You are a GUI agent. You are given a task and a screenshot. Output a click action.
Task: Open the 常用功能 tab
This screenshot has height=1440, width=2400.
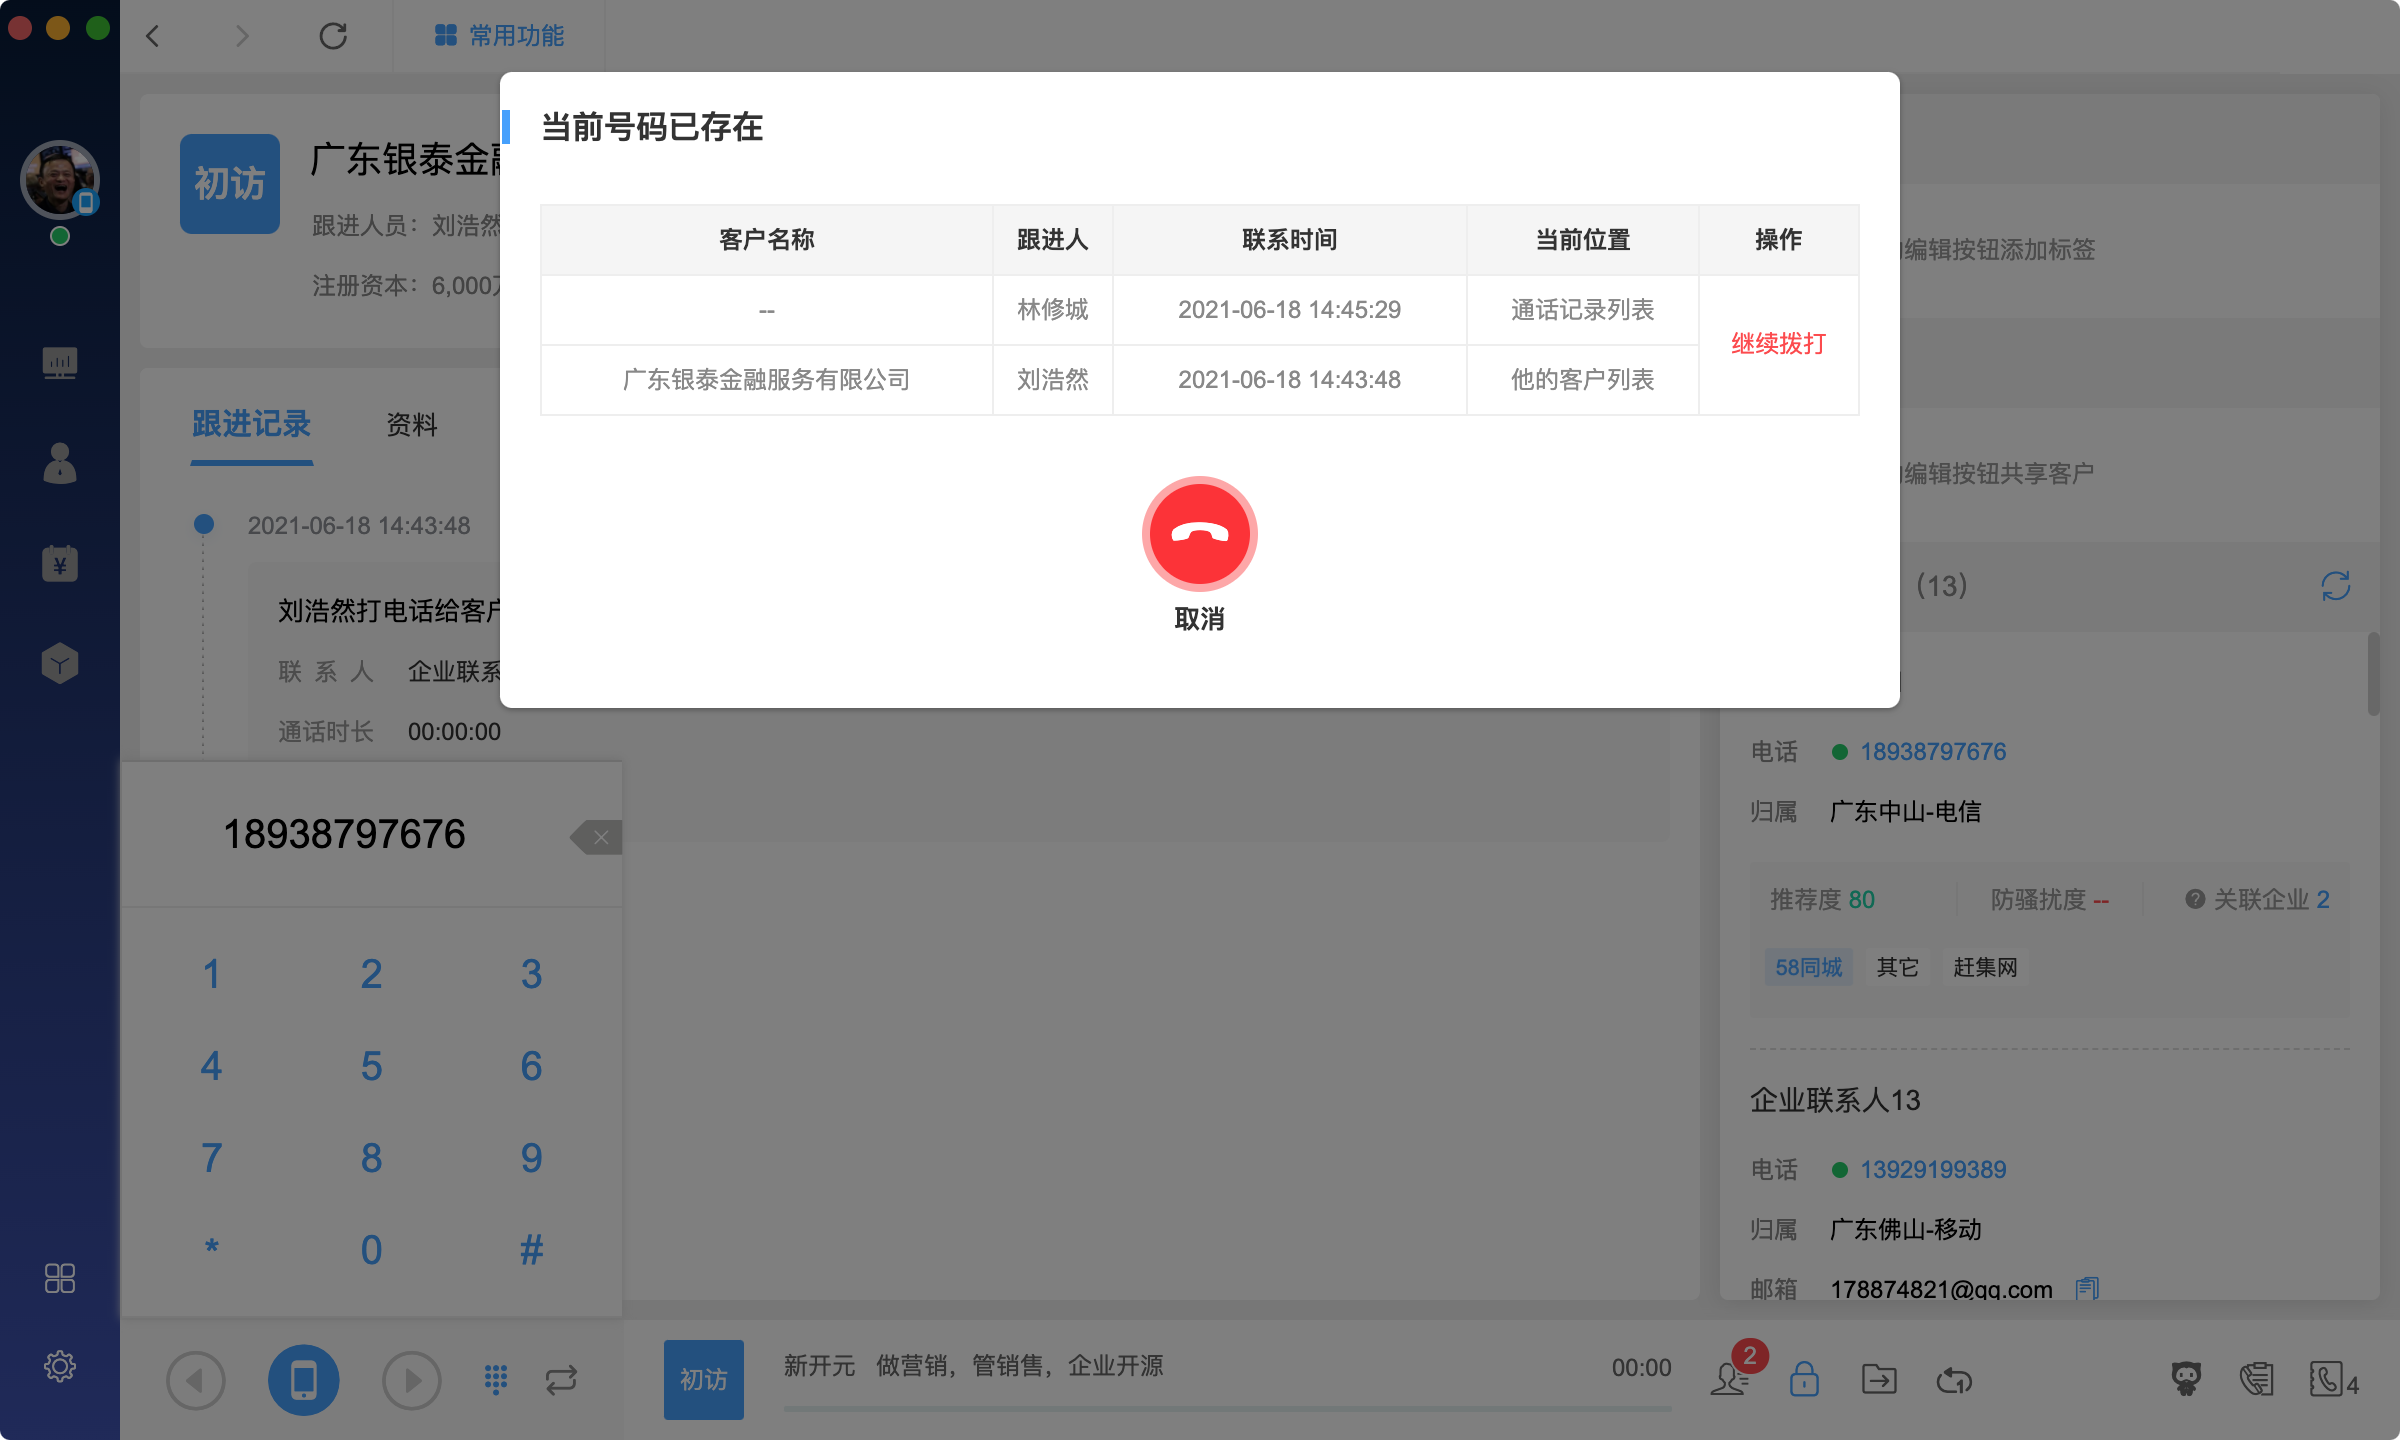coord(499,36)
